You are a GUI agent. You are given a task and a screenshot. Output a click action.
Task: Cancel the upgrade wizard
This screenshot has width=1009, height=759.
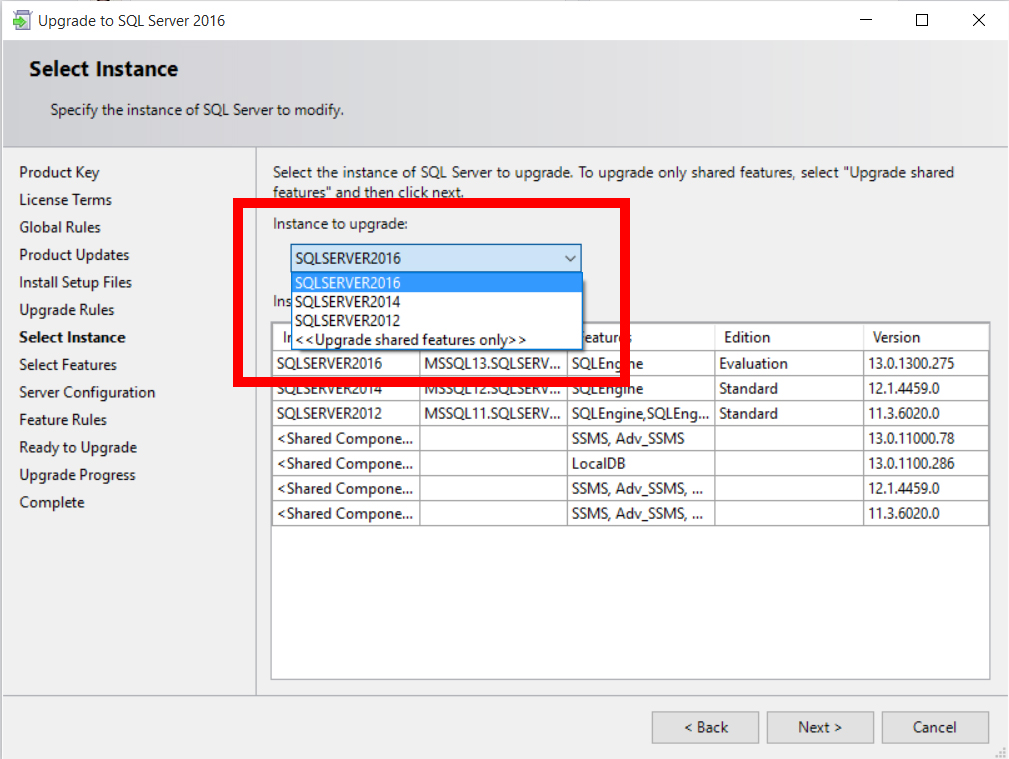coord(934,727)
